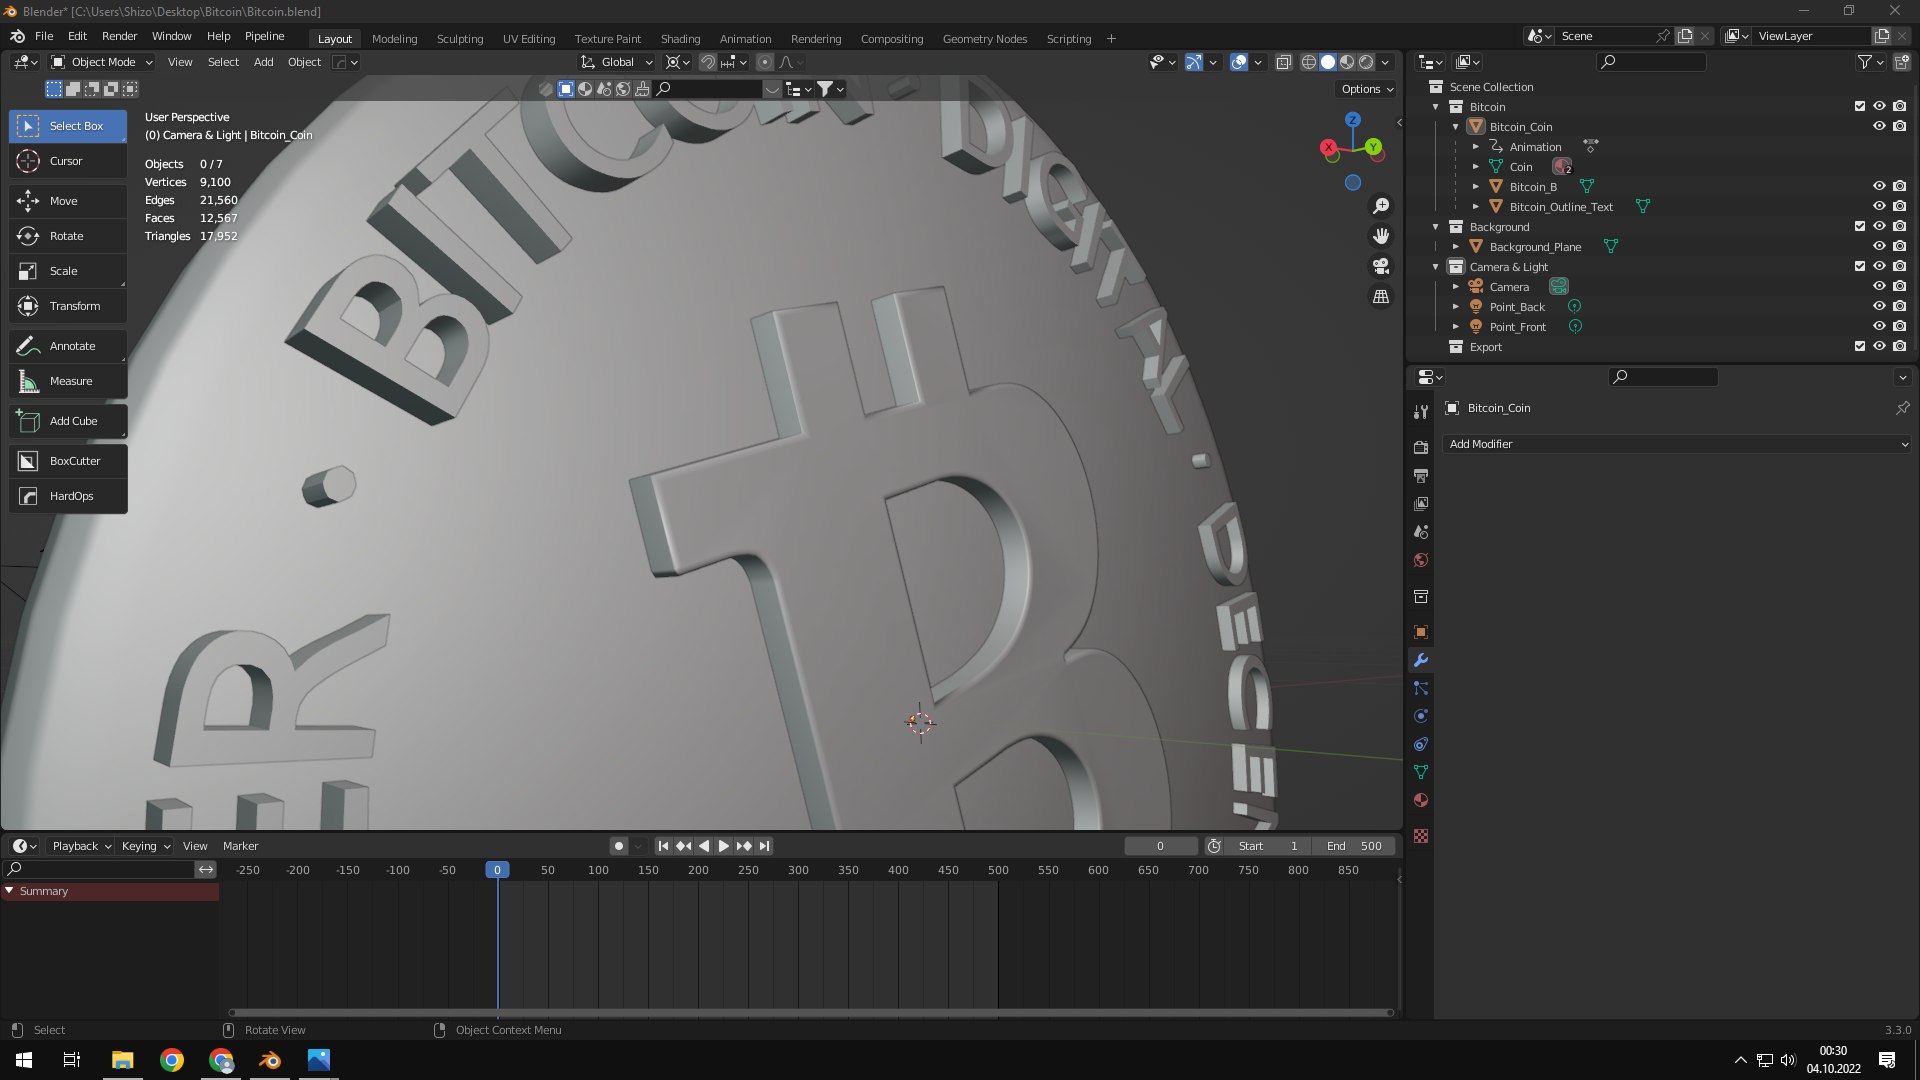The image size is (1920, 1080).
Task: Open Global transform orientation dropdown
Action: [x=617, y=62]
